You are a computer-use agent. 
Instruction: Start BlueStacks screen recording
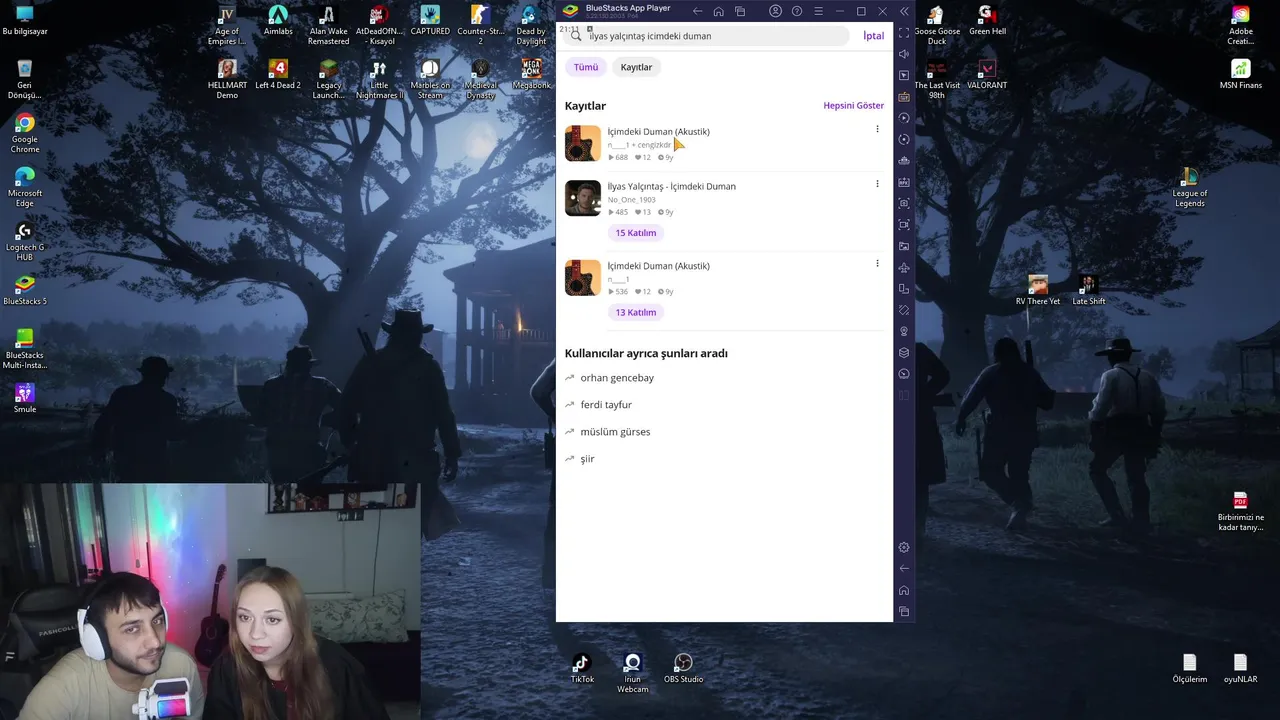[904, 225]
